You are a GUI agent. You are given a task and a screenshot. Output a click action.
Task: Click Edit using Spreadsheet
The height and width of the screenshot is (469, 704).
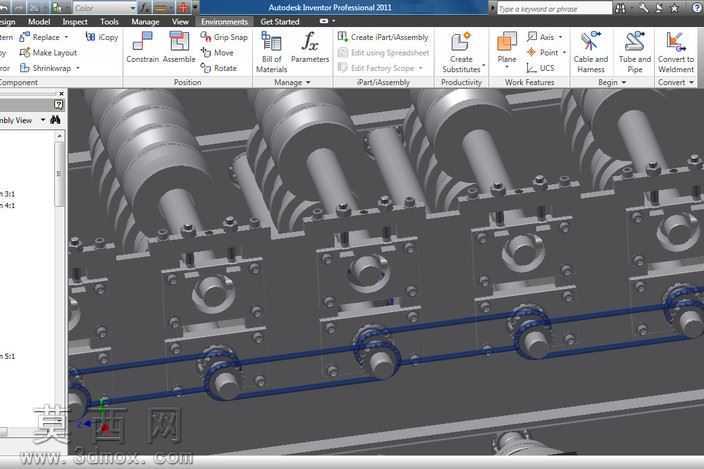pos(383,53)
